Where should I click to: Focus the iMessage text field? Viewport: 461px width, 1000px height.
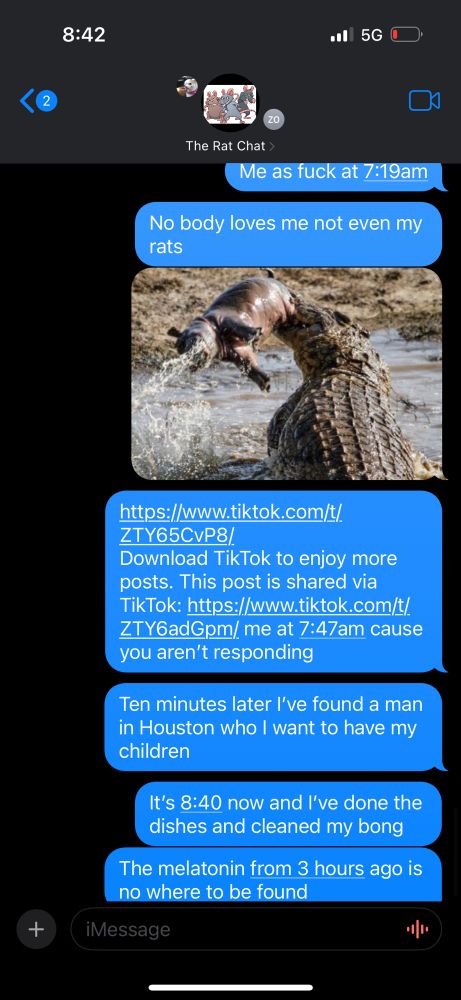[256, 929]
